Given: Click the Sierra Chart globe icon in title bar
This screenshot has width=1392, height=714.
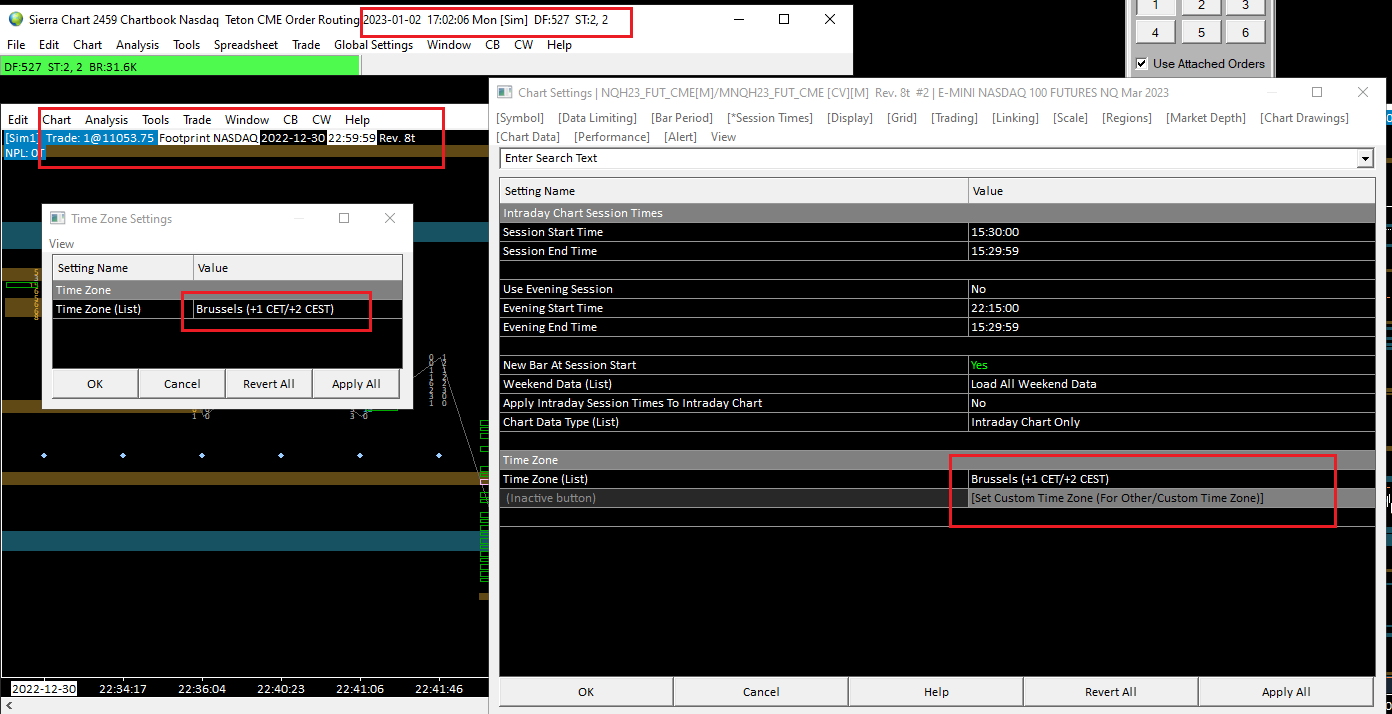Looking at the screenshot, I should 15,20.
